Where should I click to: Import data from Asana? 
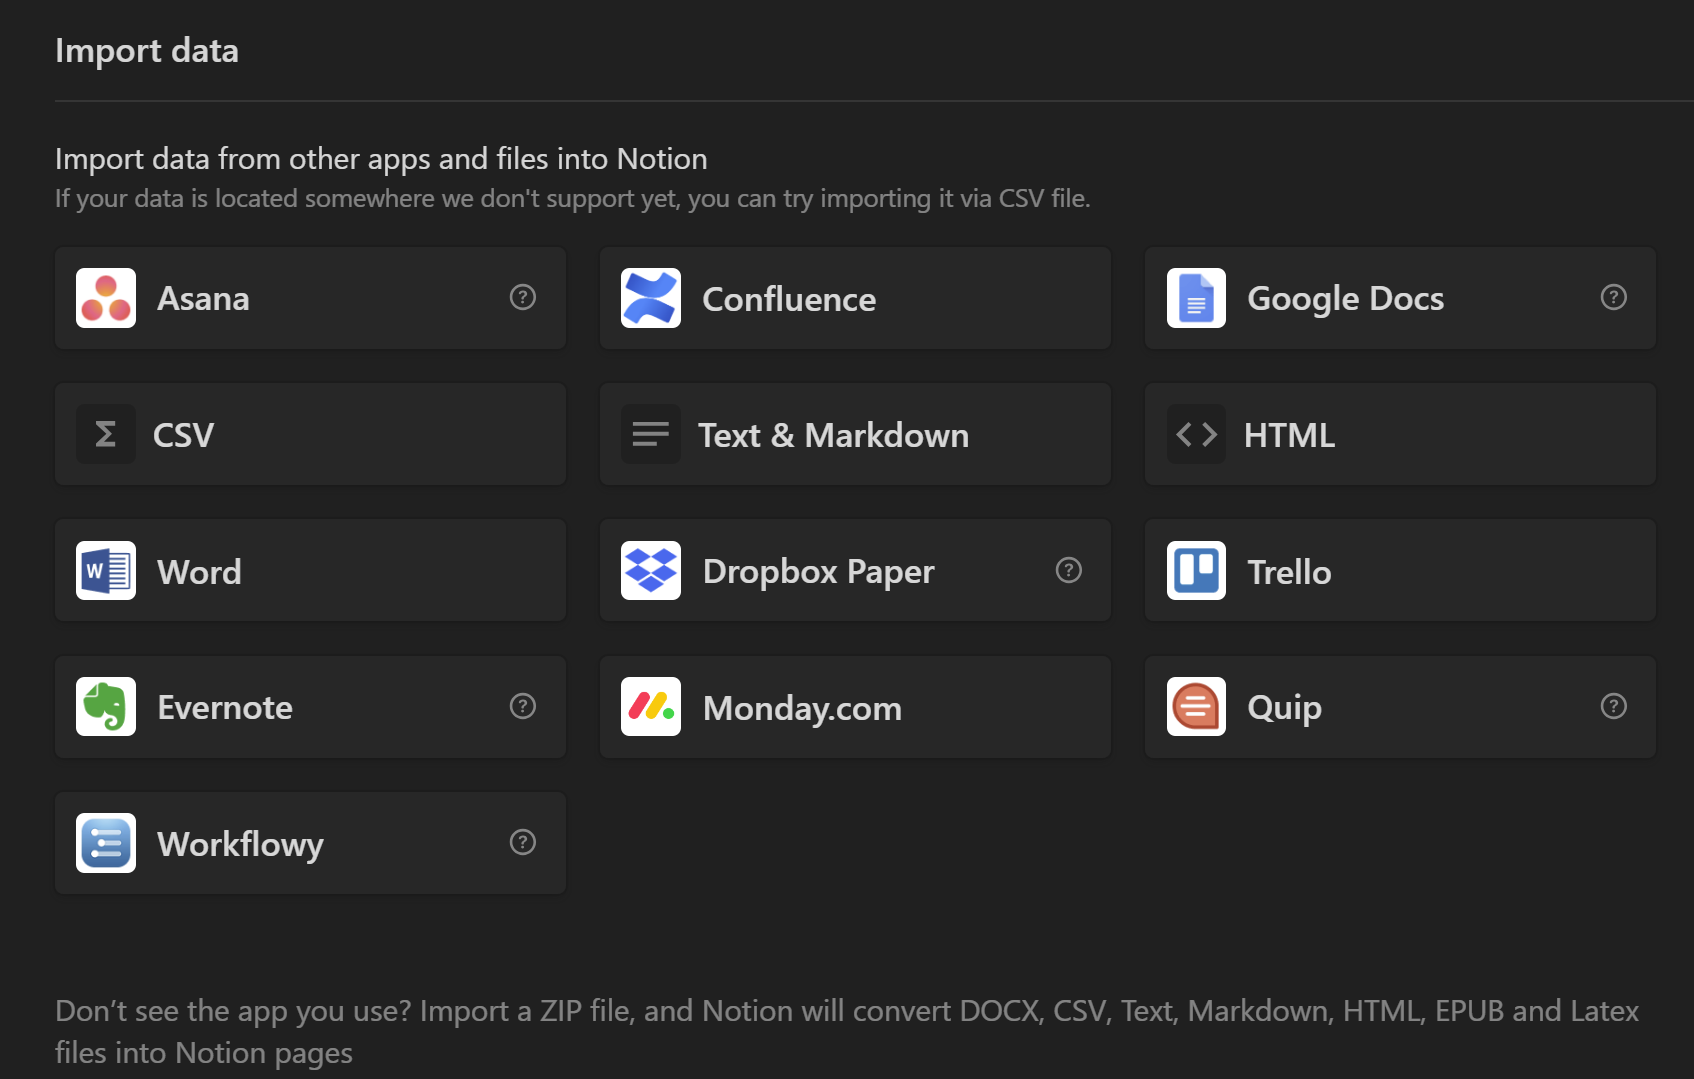pos(311,298)
